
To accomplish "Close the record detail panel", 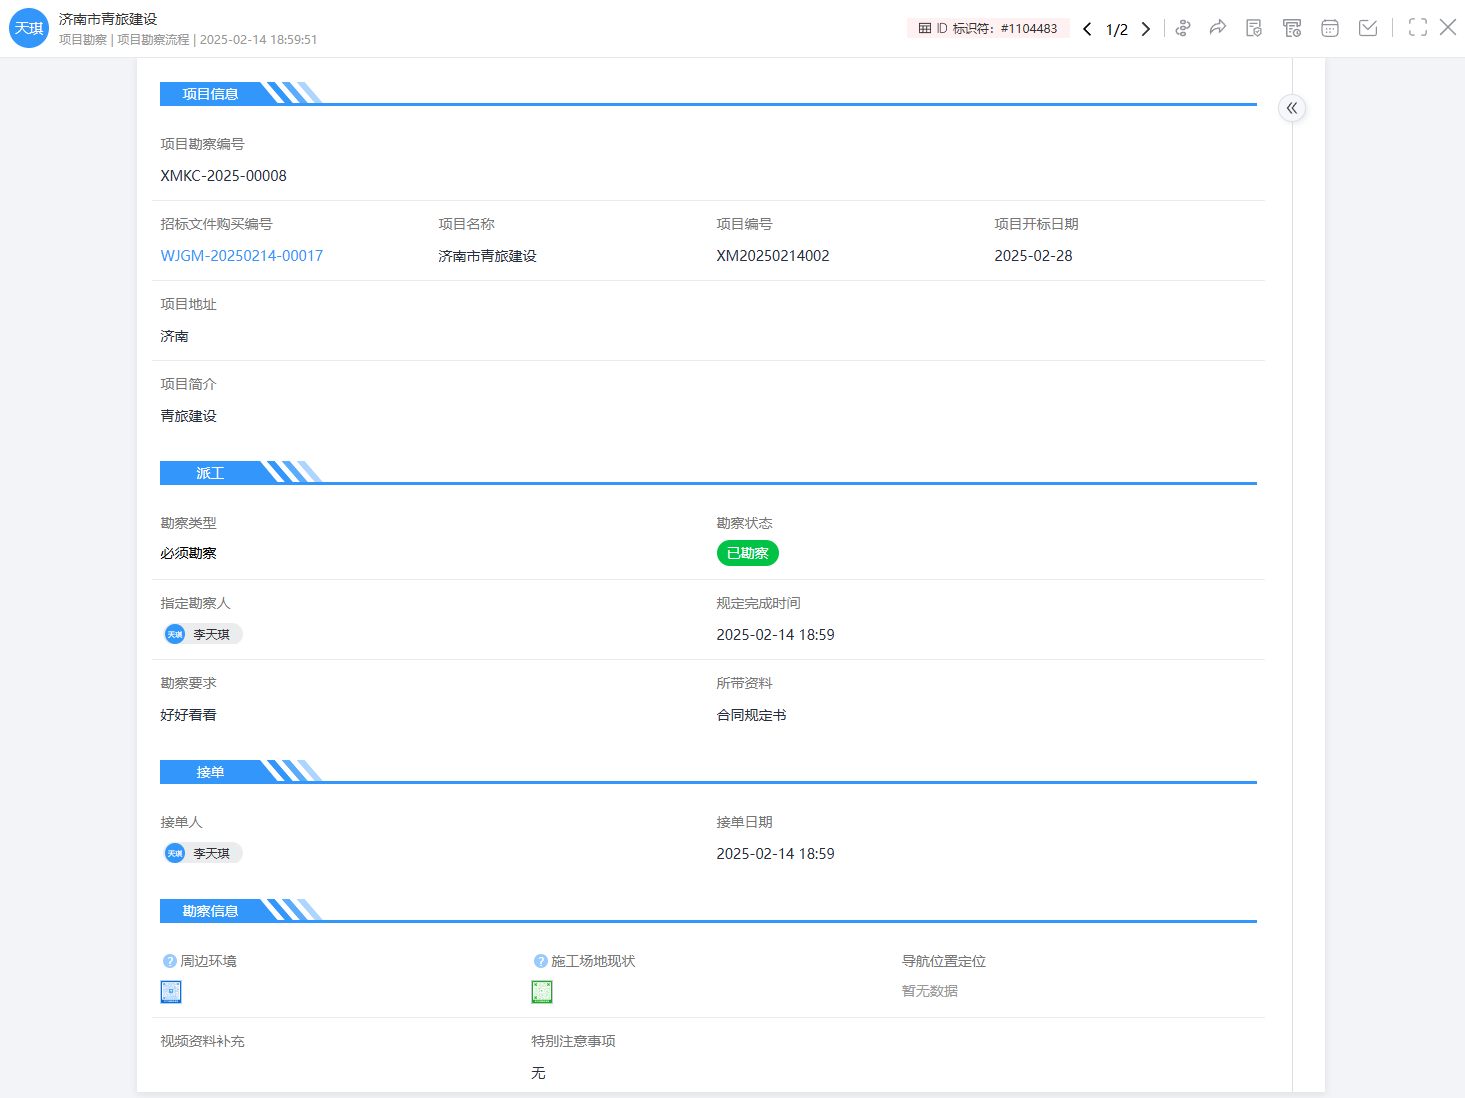I will [1448, 28].
